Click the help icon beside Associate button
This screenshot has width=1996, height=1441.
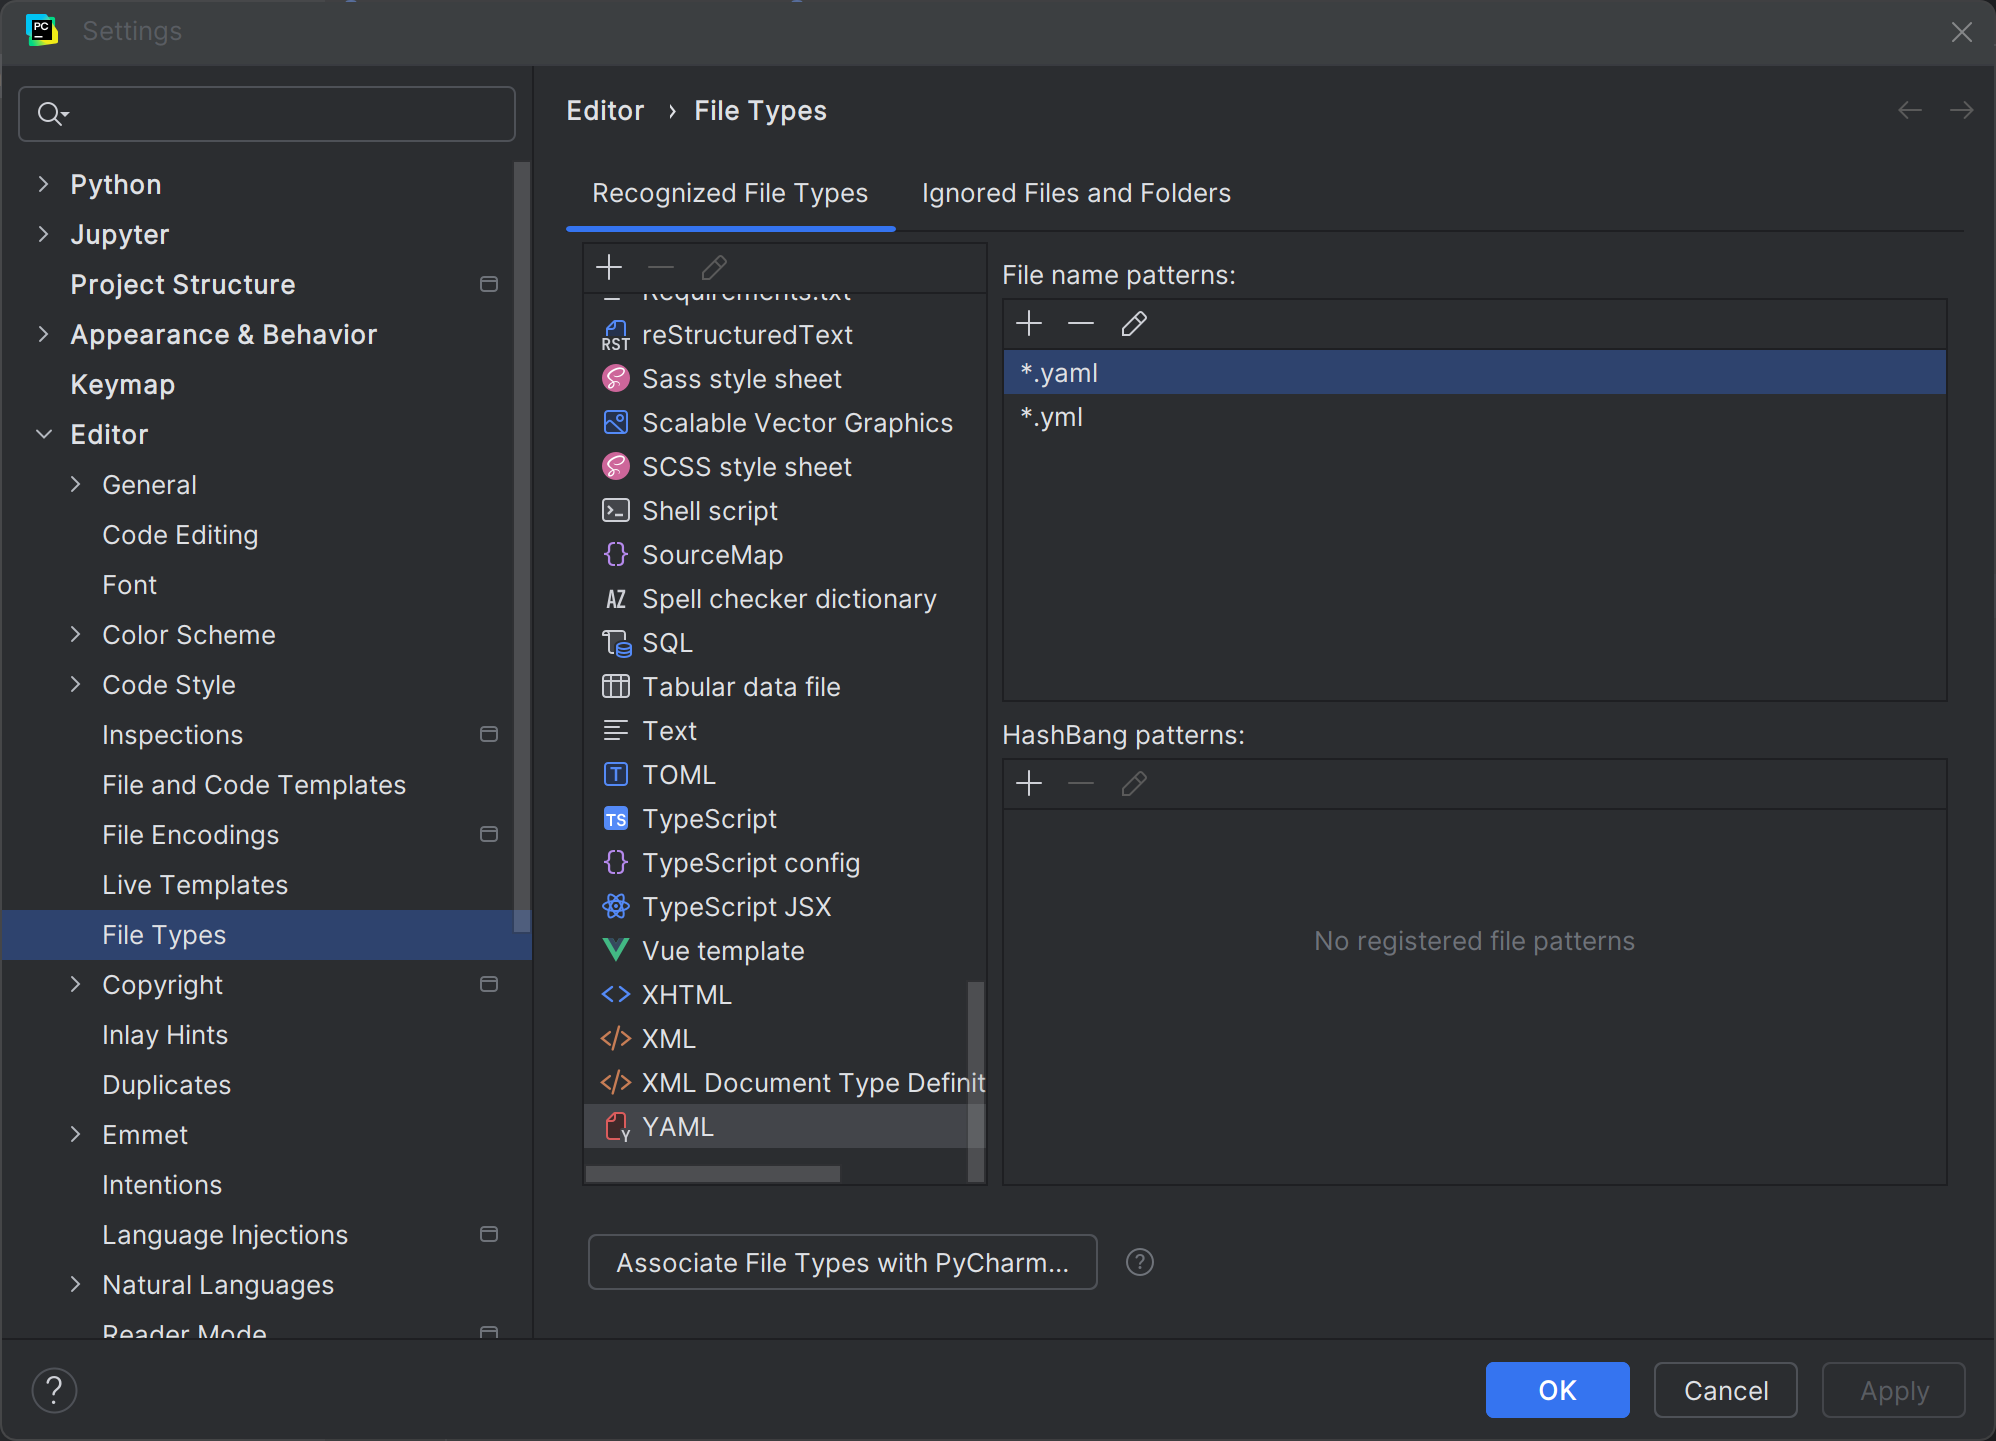click(1140, 1262)
